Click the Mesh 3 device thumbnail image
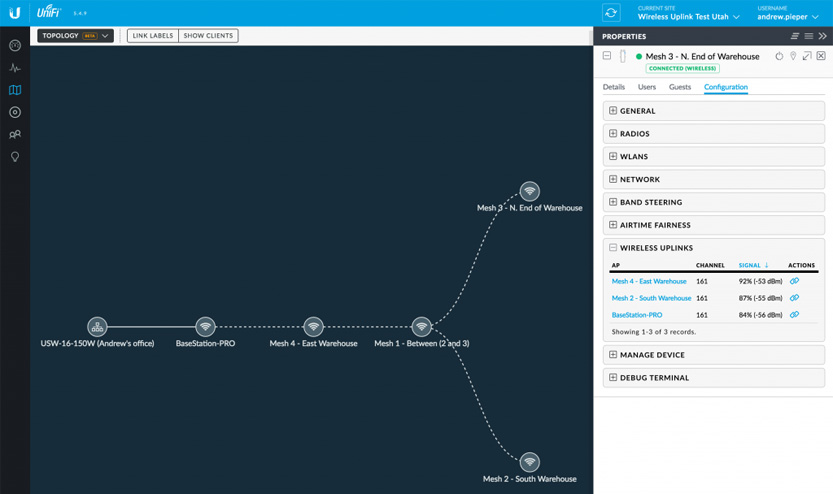Viewport: 833px width, 494px height. (623, 56)
